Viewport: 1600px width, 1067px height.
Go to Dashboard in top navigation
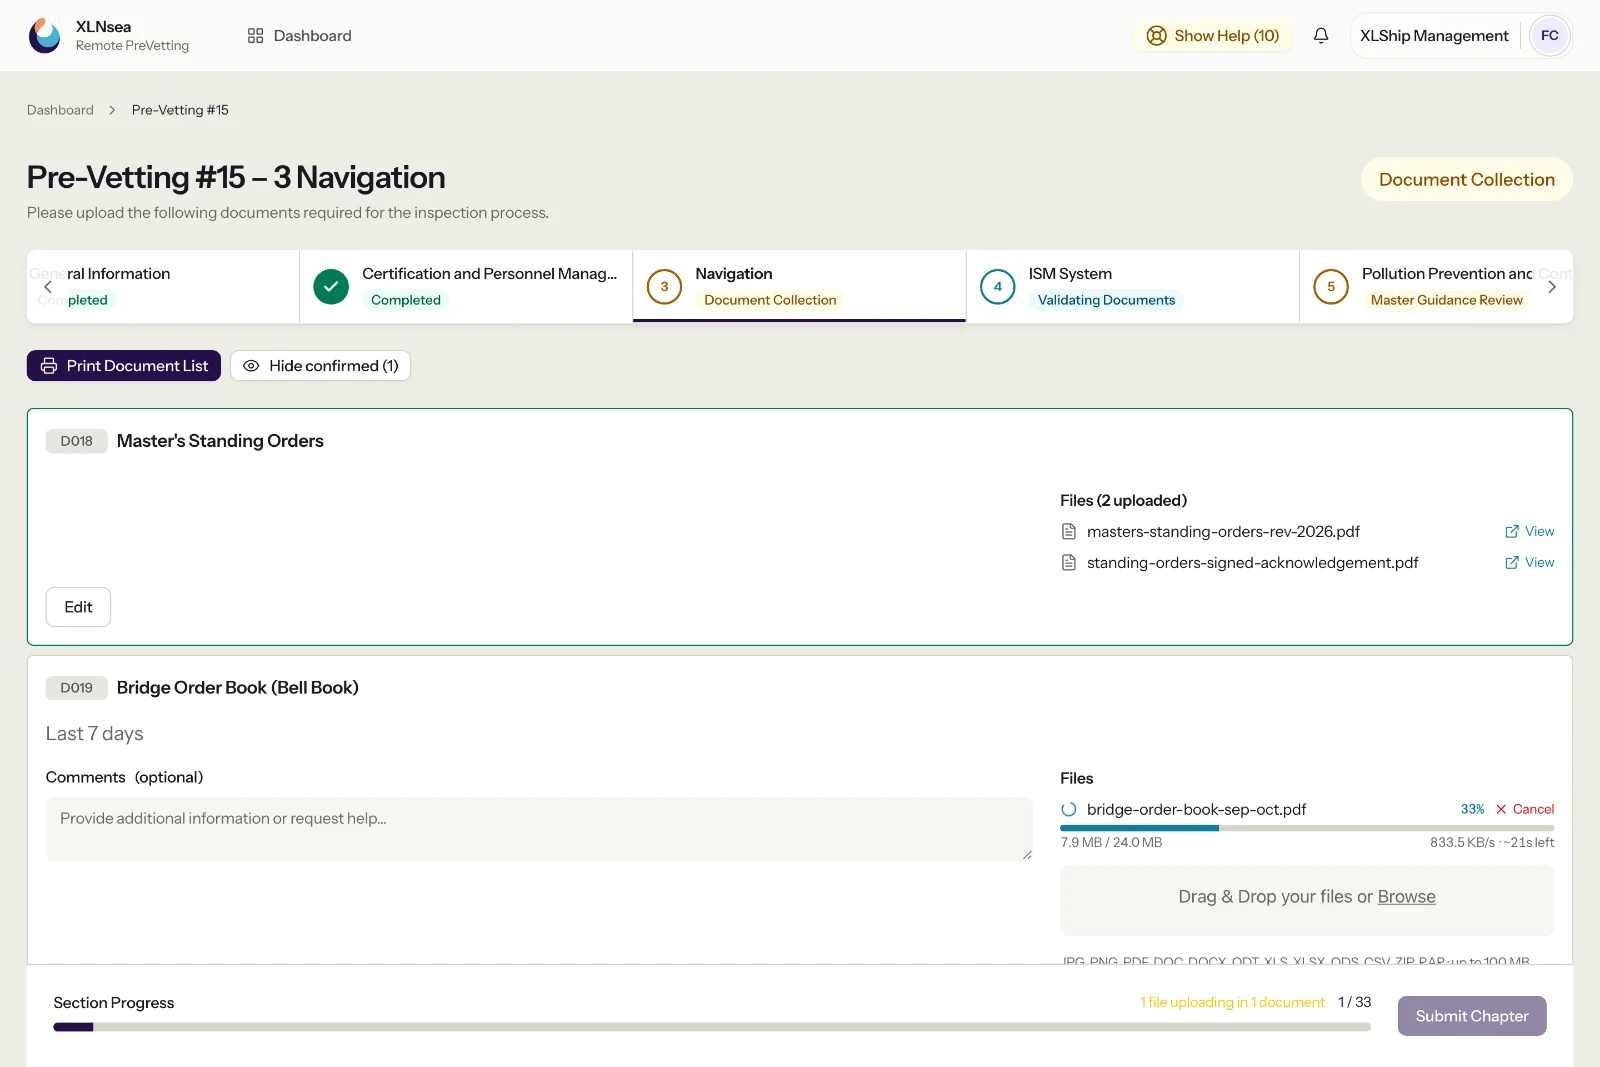[x=300, y=36]
